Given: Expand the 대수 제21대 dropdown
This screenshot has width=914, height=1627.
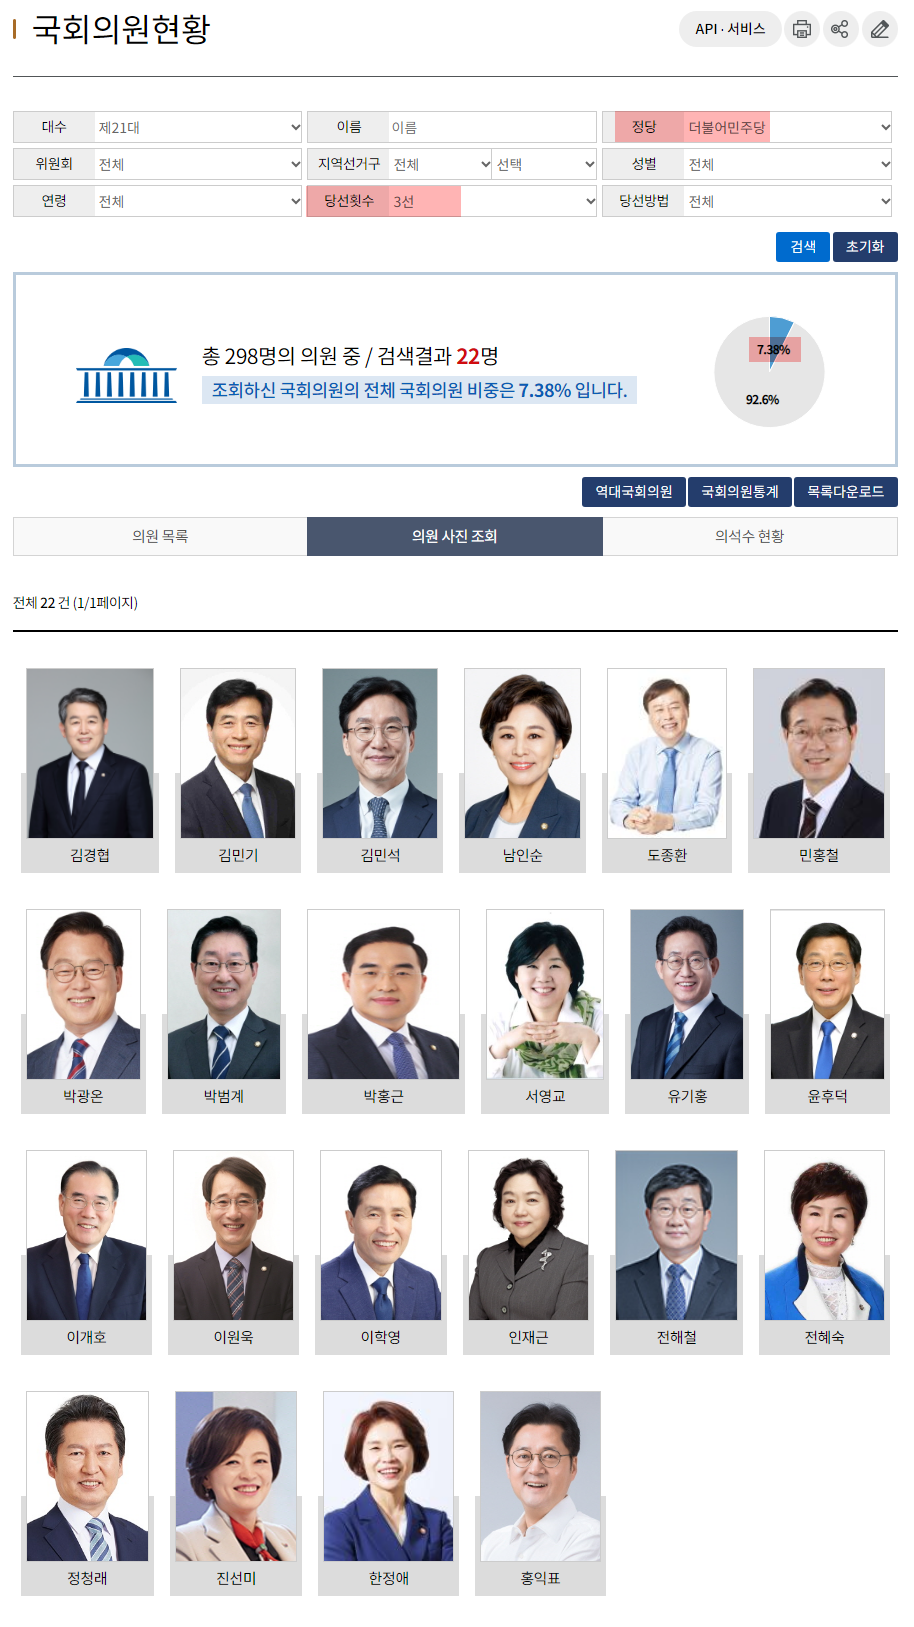Looking at the screenshot, I should [198, 127].
